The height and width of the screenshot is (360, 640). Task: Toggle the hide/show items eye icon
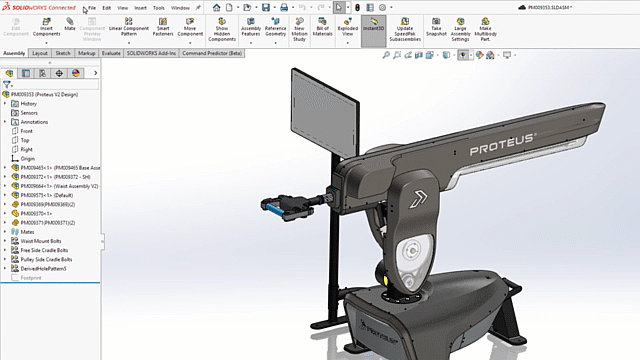click(x=462, y=55)
